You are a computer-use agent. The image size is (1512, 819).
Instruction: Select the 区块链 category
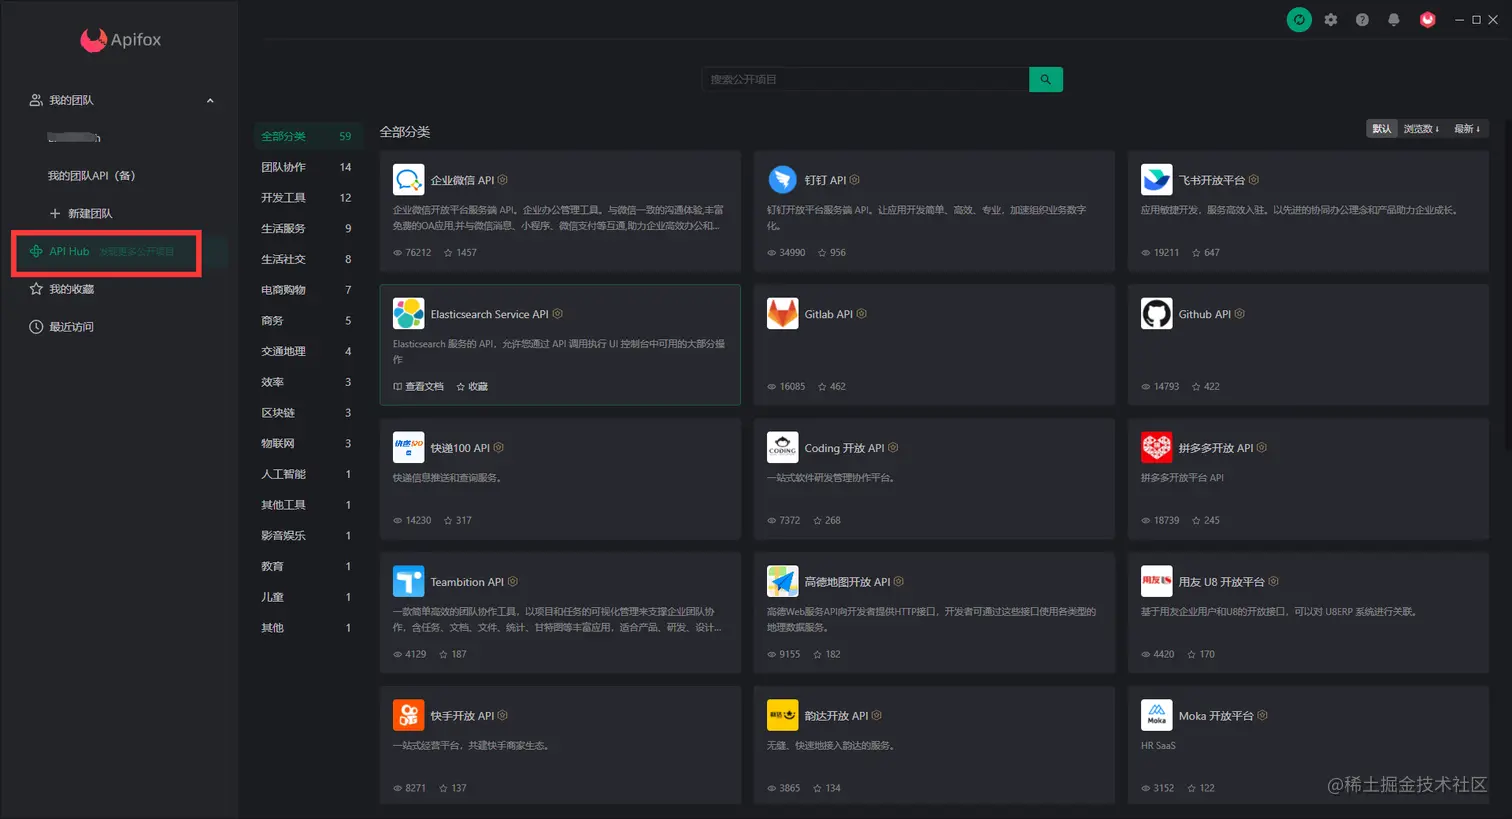click(x=306, y=413)
